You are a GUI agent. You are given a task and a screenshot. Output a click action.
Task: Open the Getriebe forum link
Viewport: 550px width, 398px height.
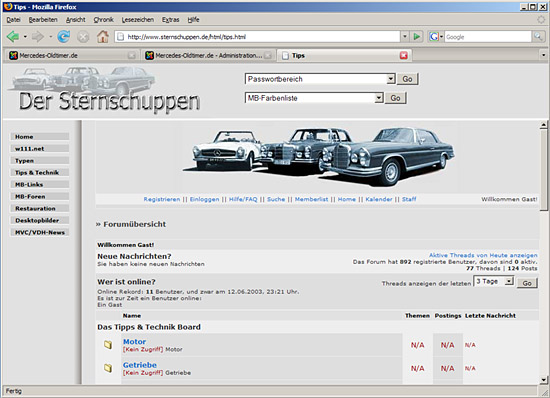click(x=140, y=365)
